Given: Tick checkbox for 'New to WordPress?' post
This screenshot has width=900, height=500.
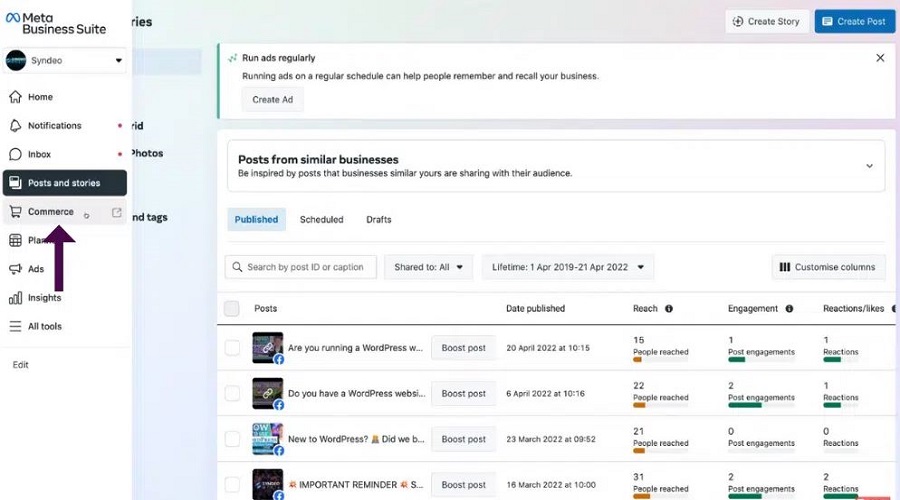Looking at the screenshot, I should pos(232,439).
